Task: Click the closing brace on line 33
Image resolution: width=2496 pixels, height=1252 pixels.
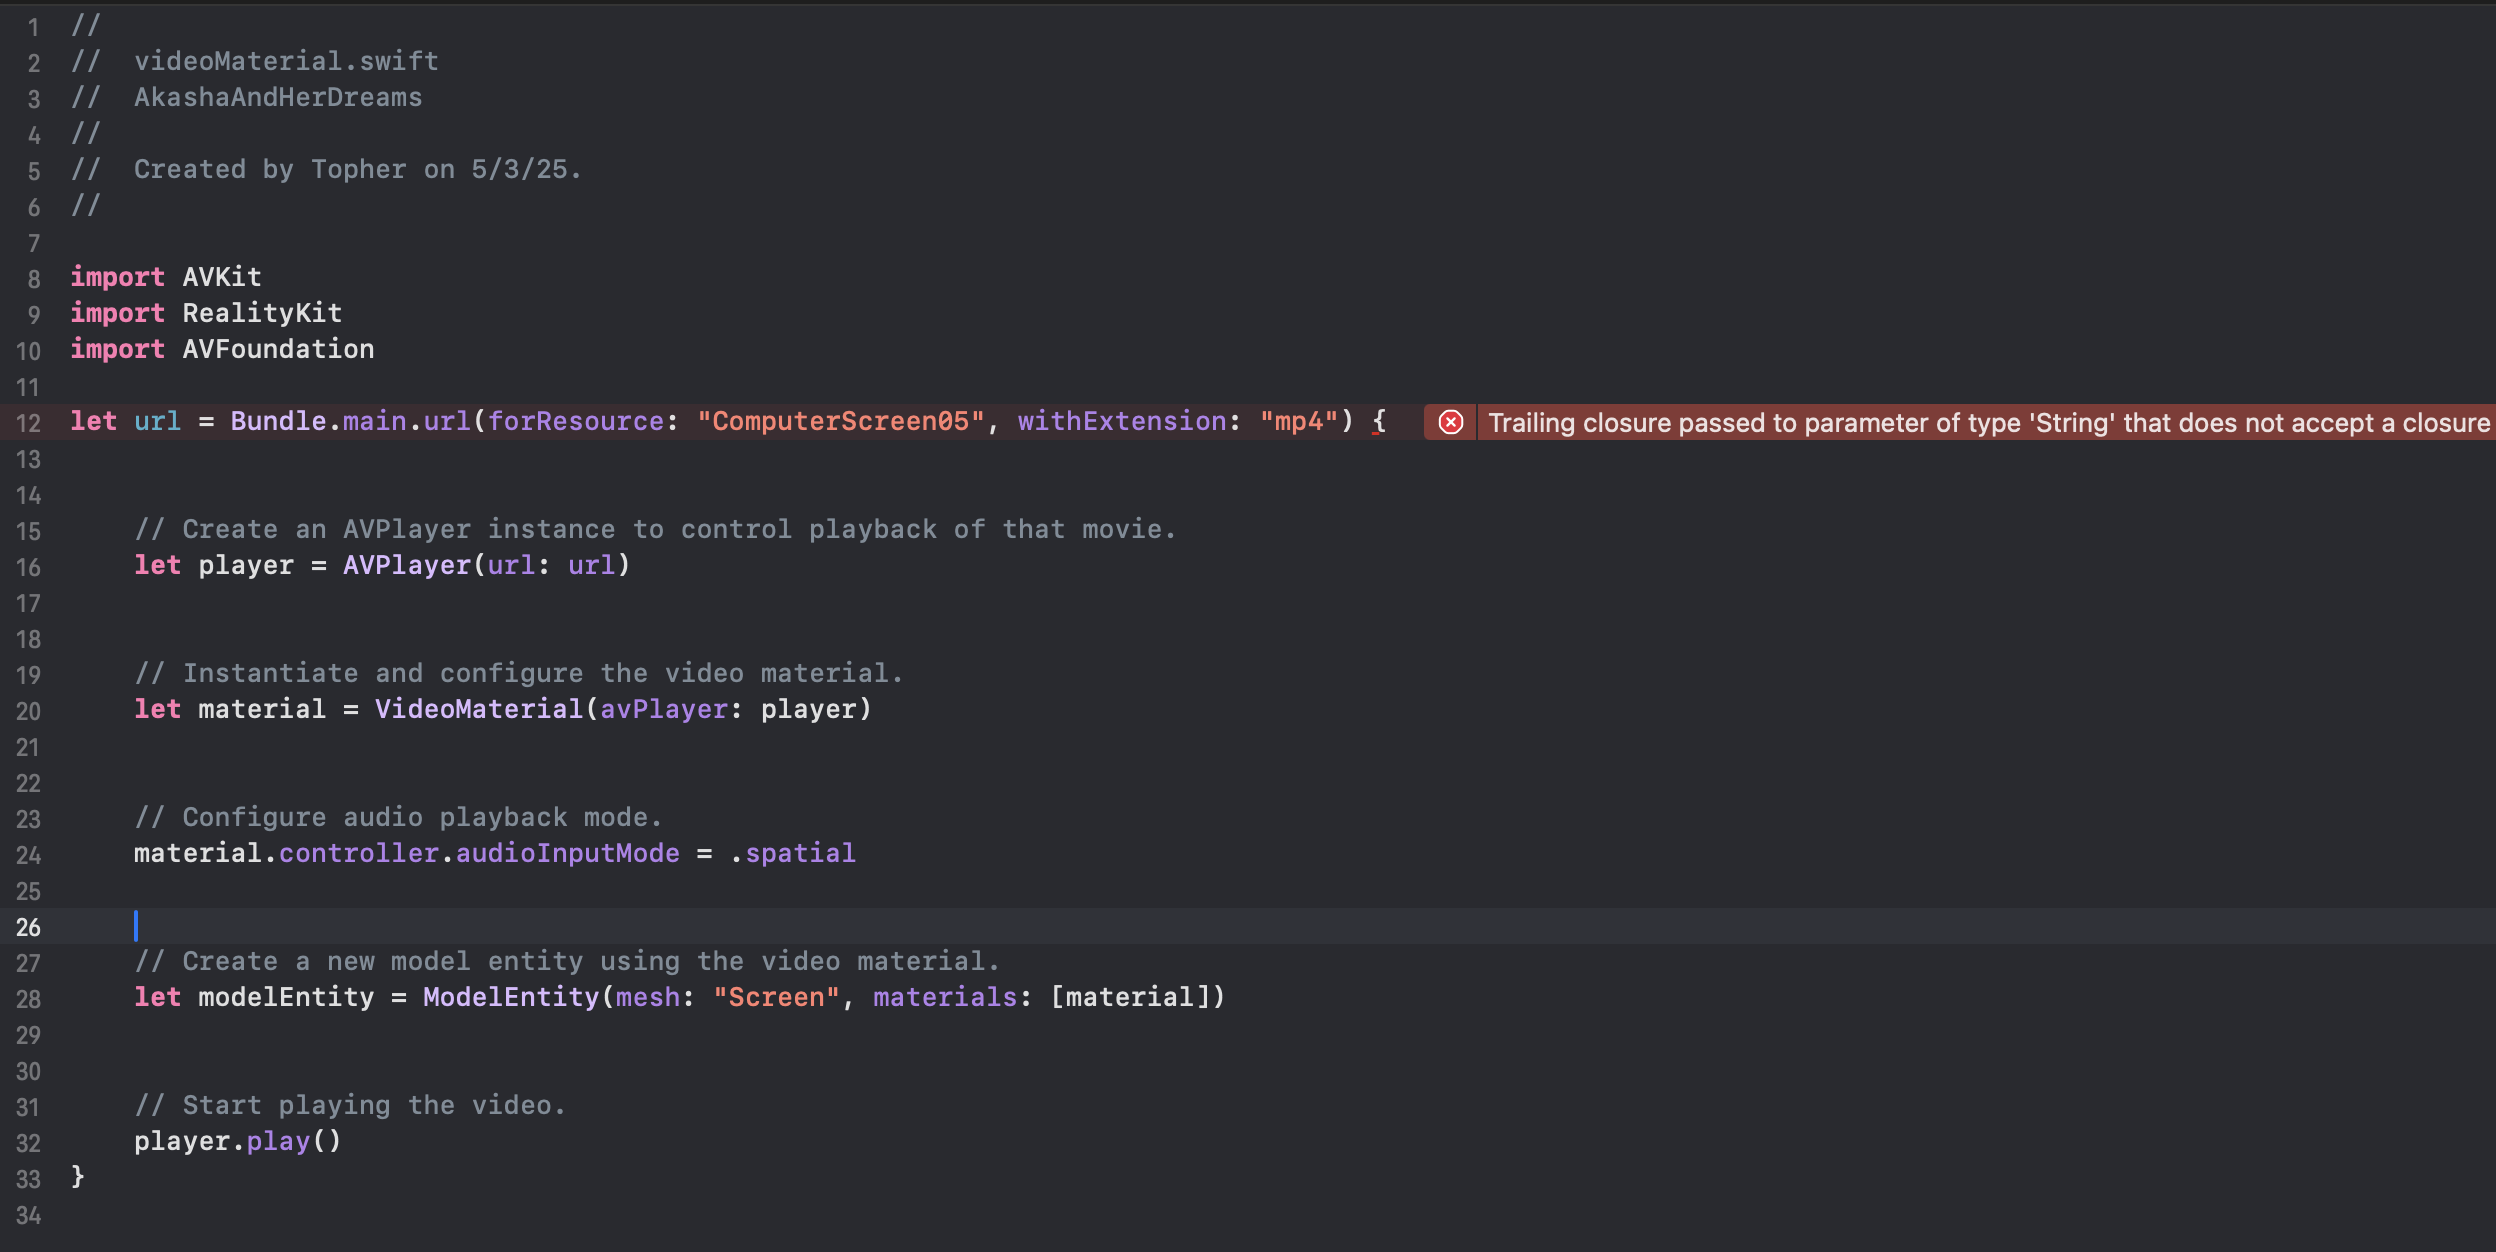Action: pyautogui.click(x=78, y=1177)
